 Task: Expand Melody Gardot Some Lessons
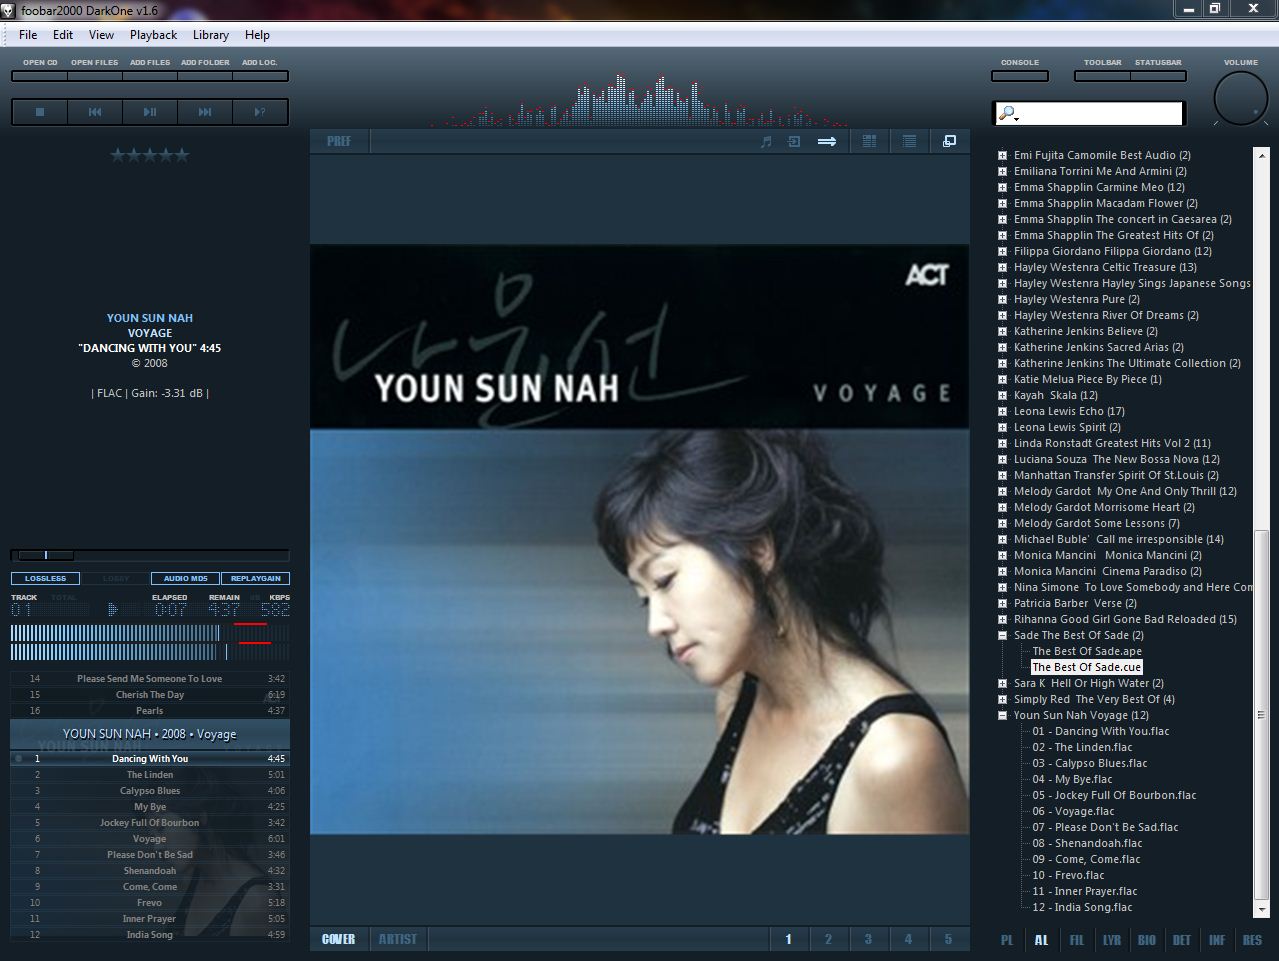click(1002, 523)
